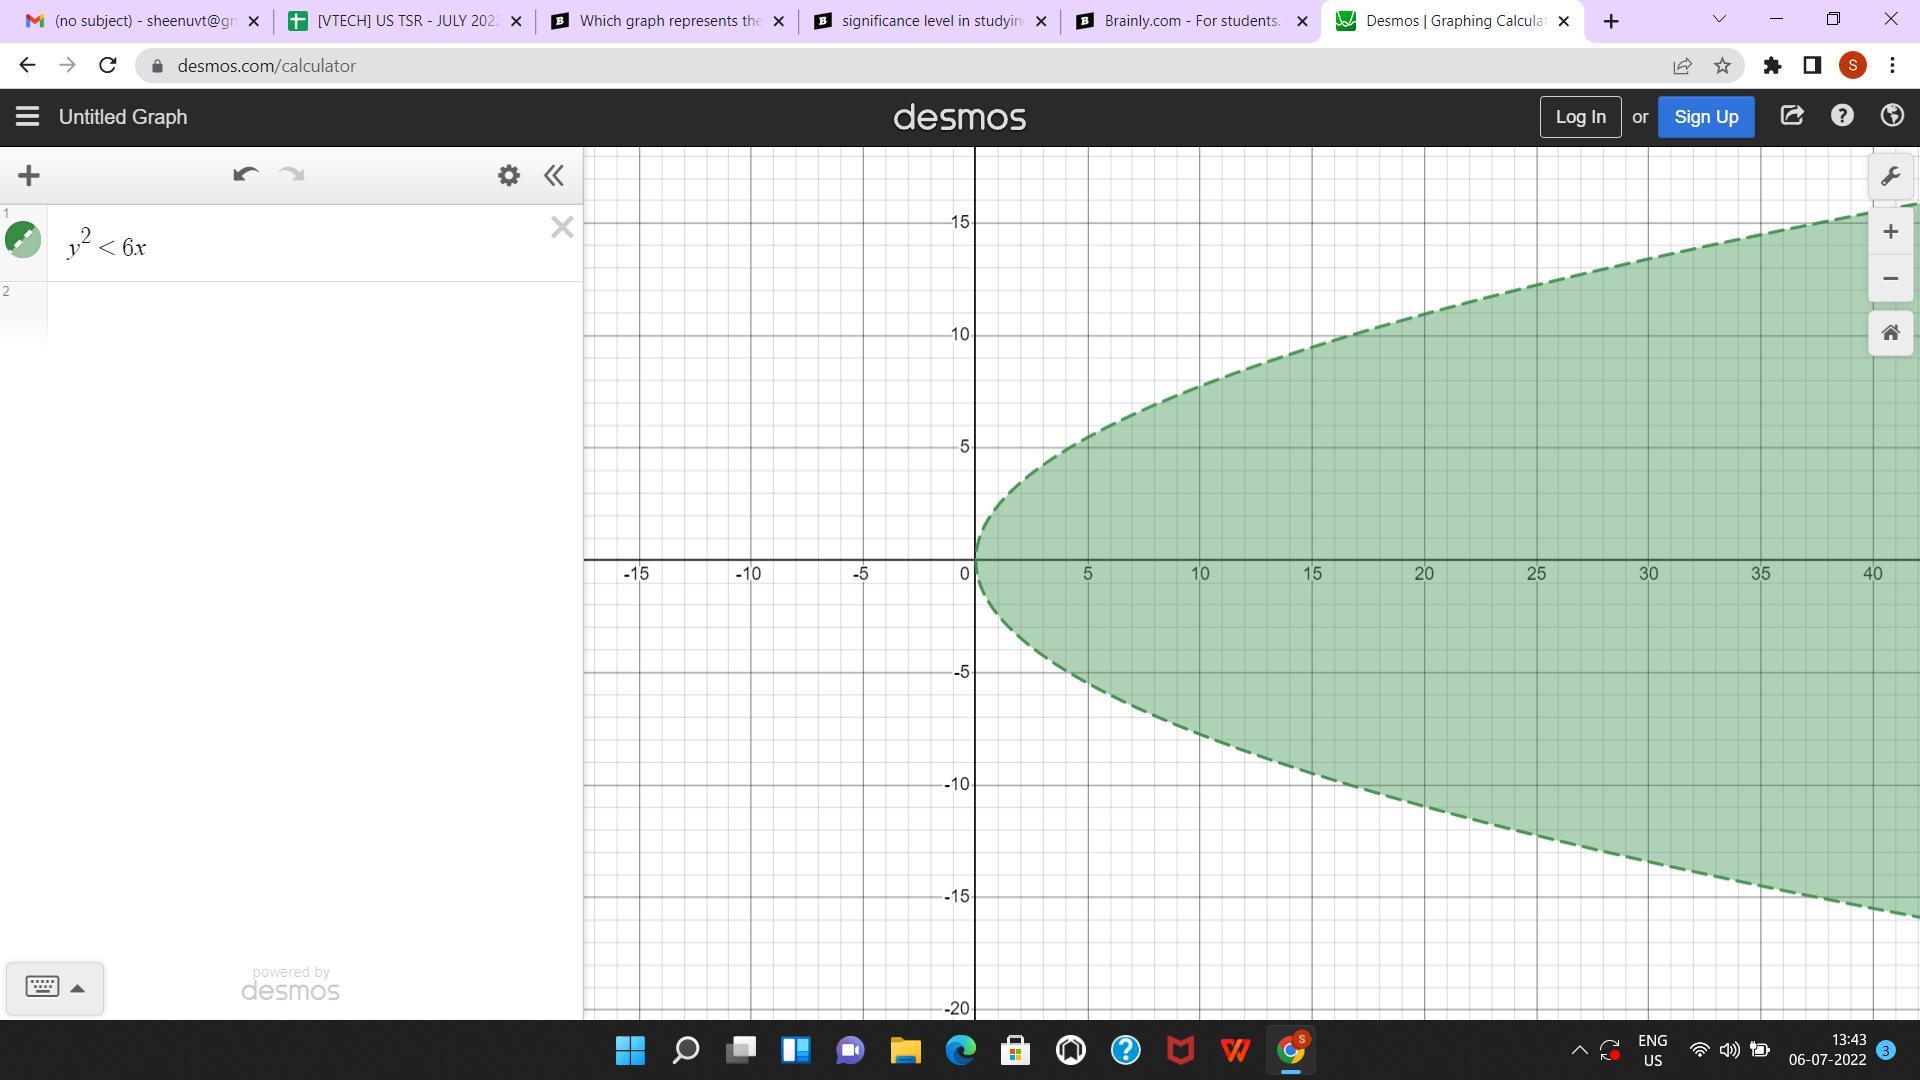The image size is (1920, 1080).
Task: Zoom in on the graph
Action: 1889,232
